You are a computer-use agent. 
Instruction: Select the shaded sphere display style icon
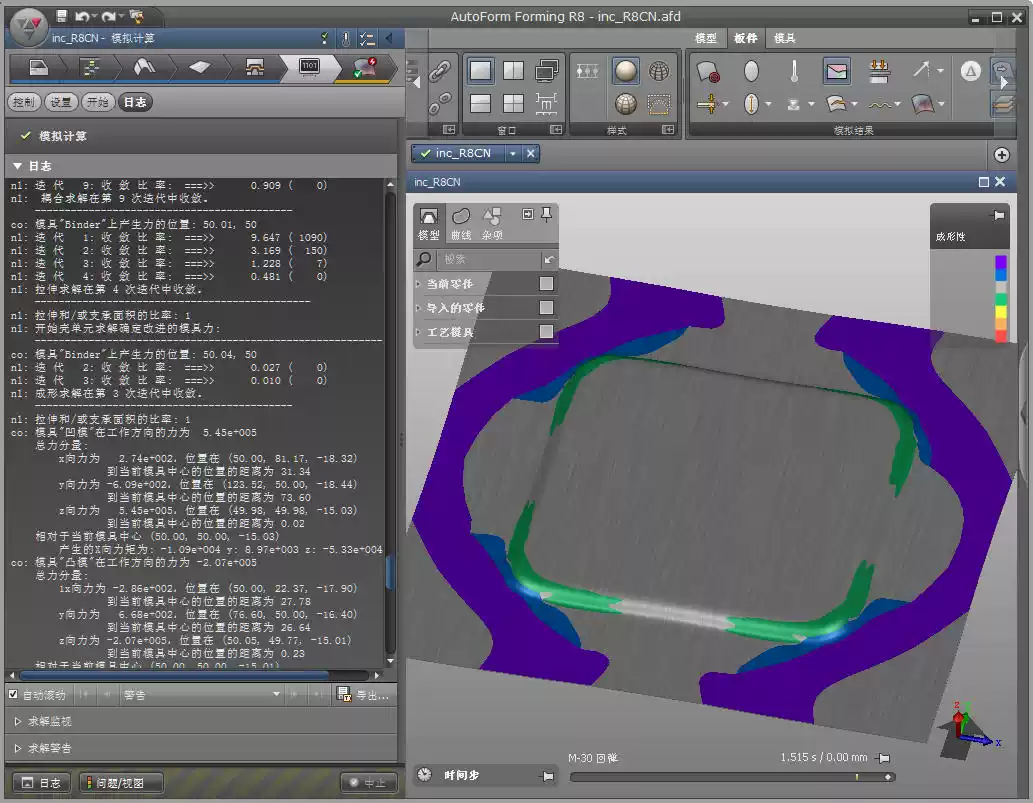coord(625,70)
